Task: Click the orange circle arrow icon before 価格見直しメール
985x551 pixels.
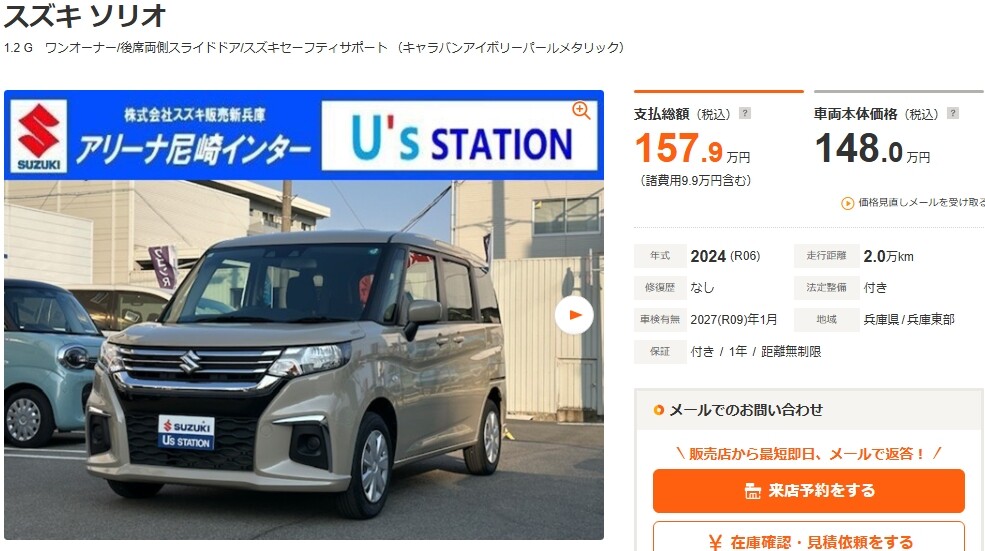Action: (x=847, y=203)
